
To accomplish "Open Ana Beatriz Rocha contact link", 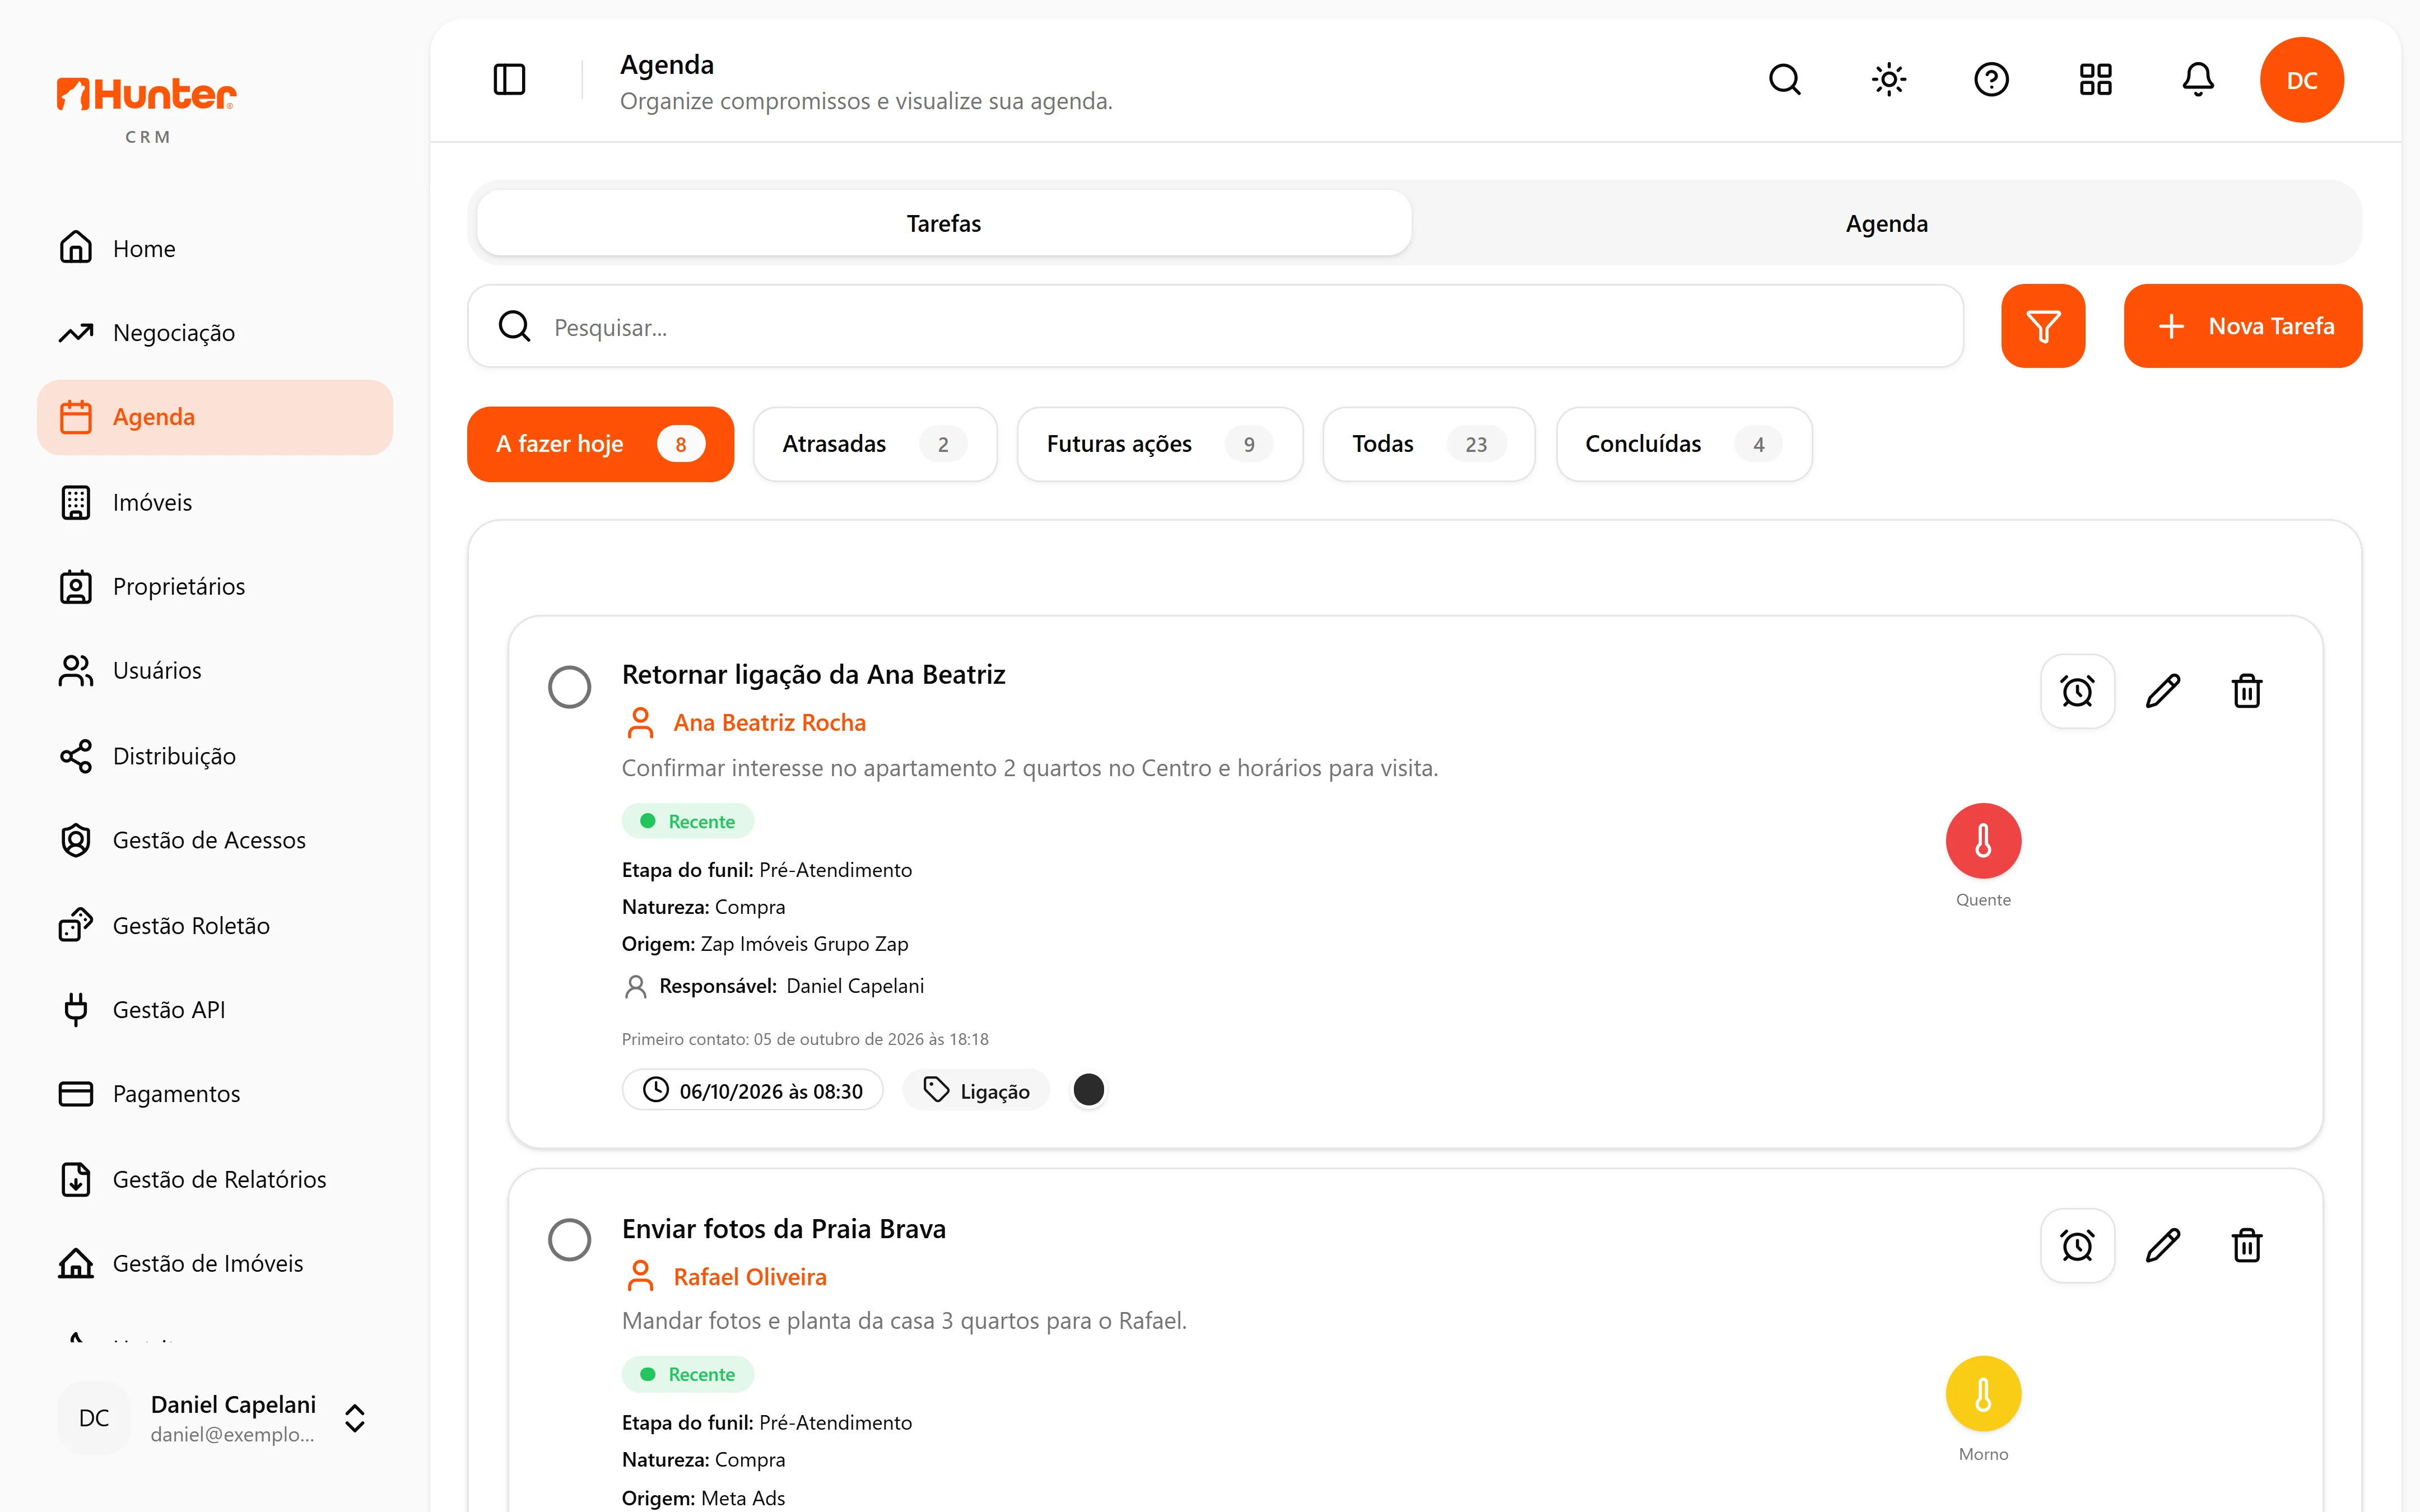I will (x=769, y=722).
